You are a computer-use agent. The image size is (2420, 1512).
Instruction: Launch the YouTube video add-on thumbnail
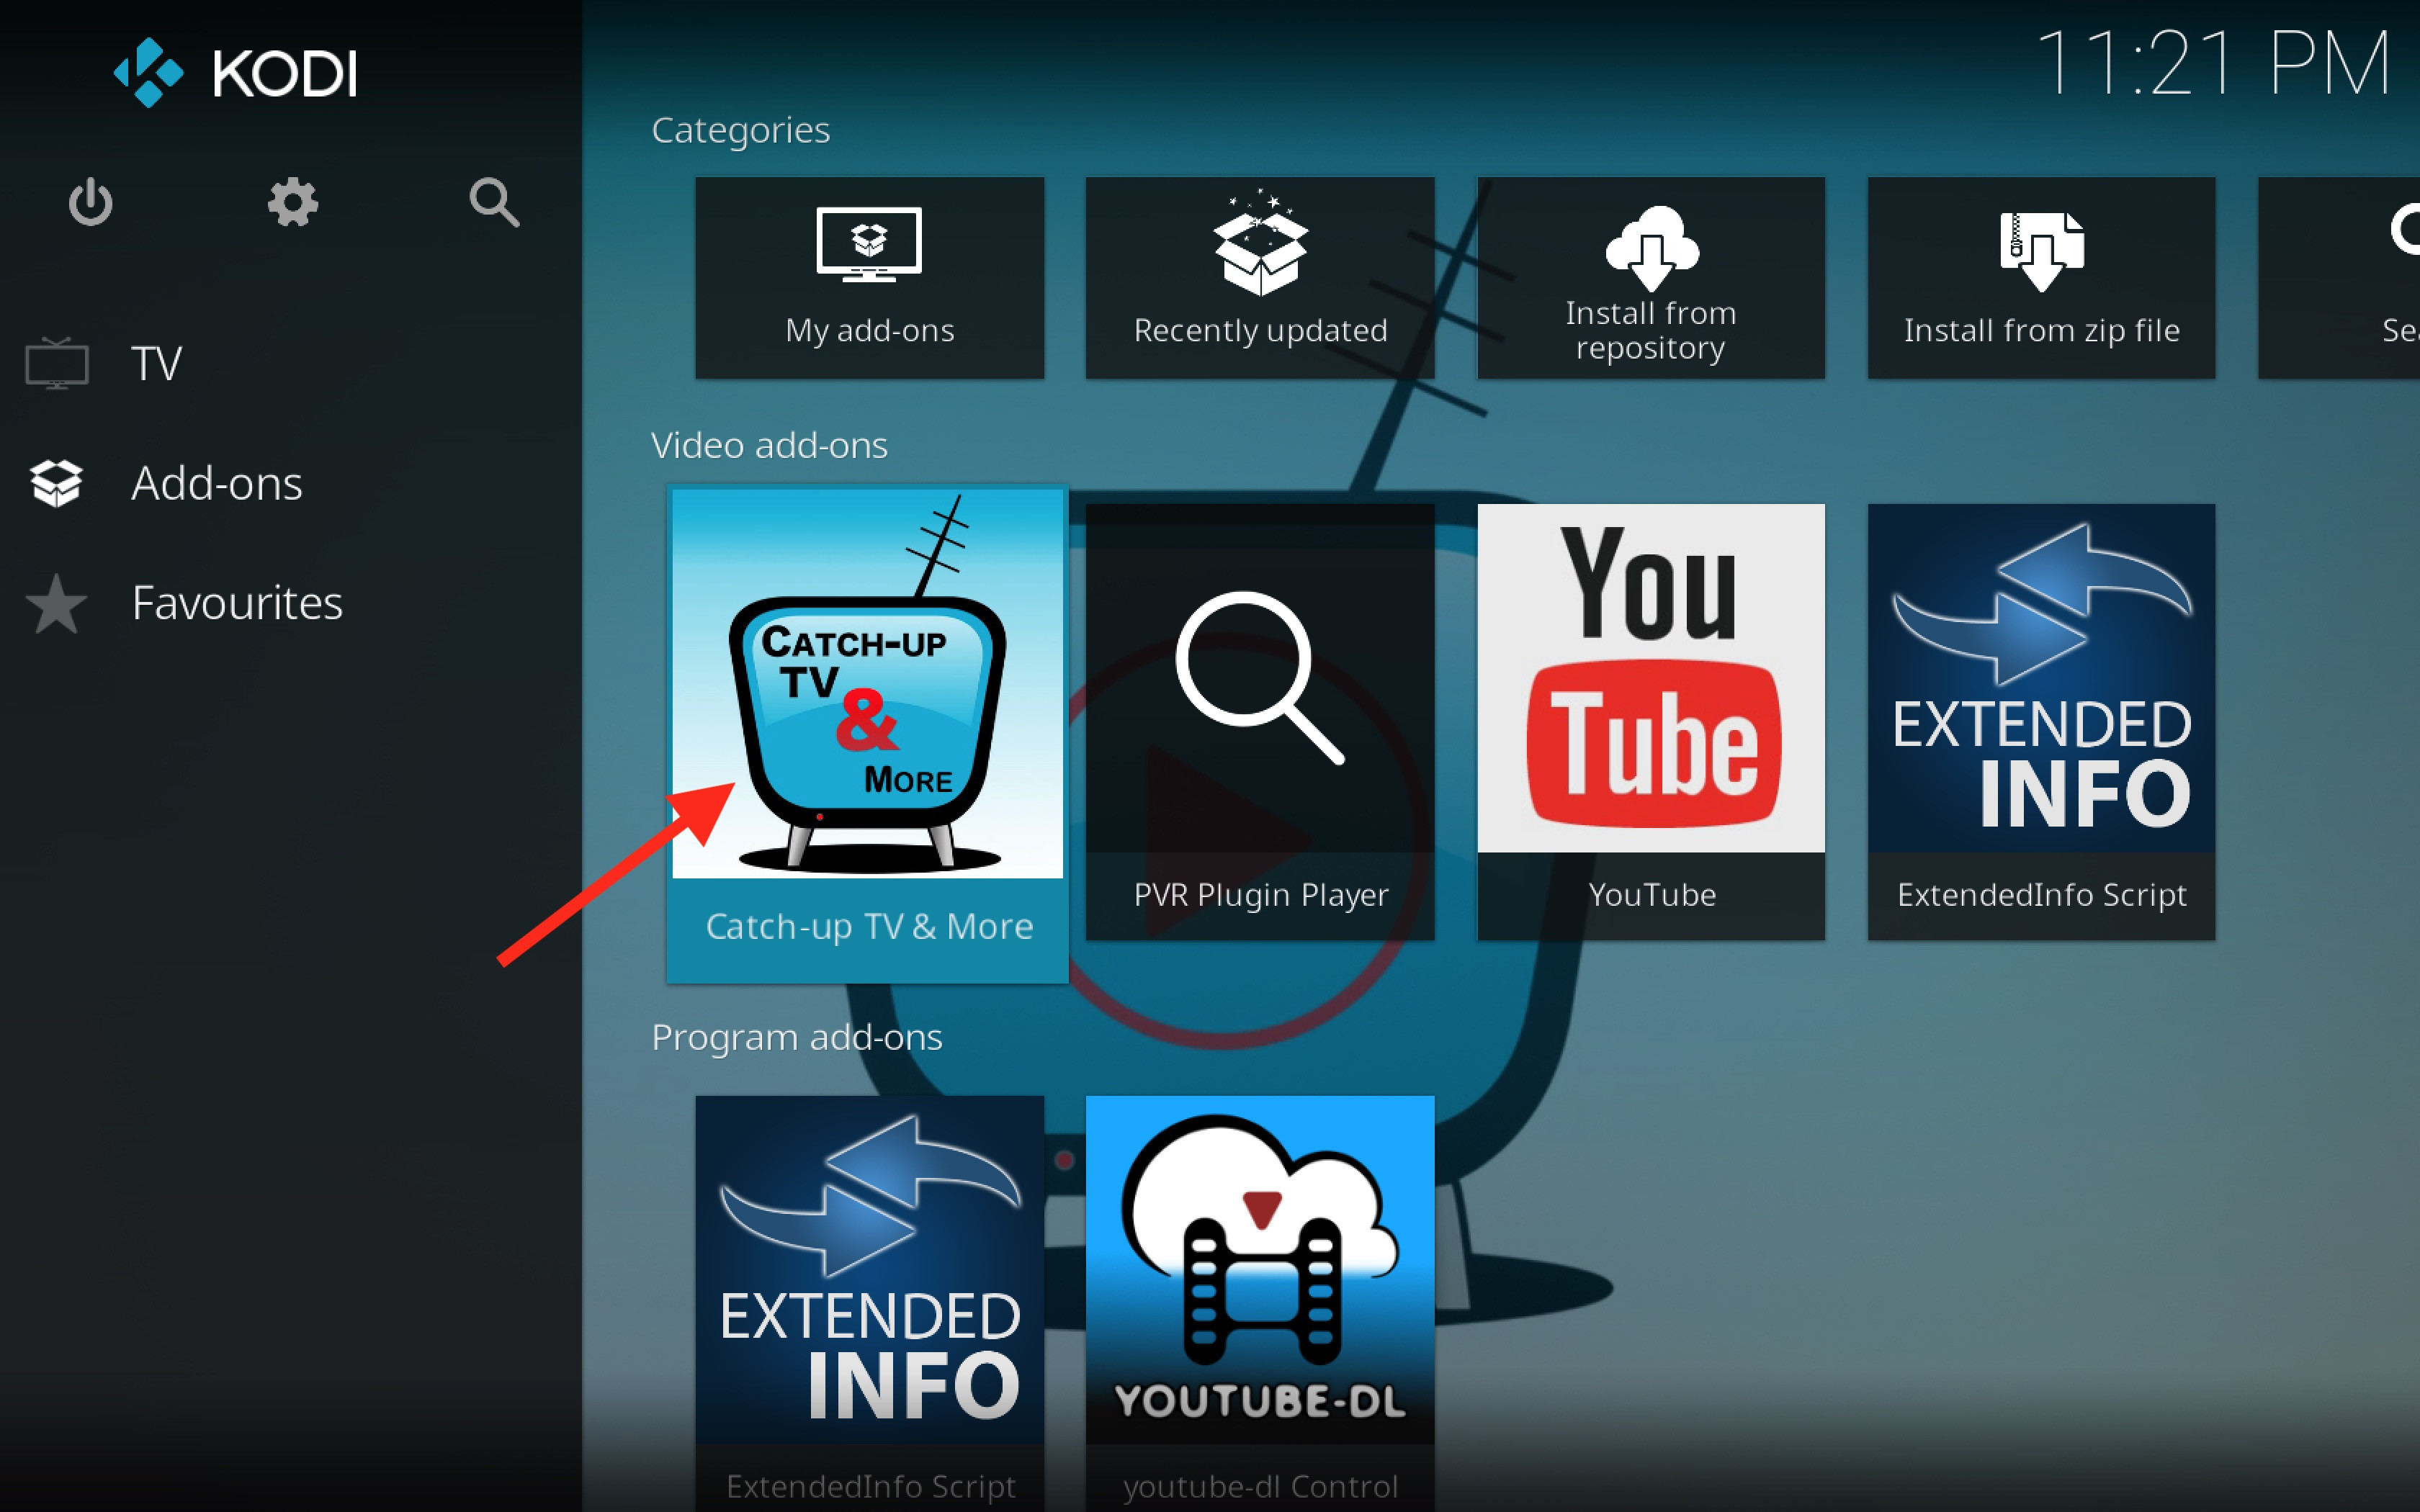click(1651, 678)
